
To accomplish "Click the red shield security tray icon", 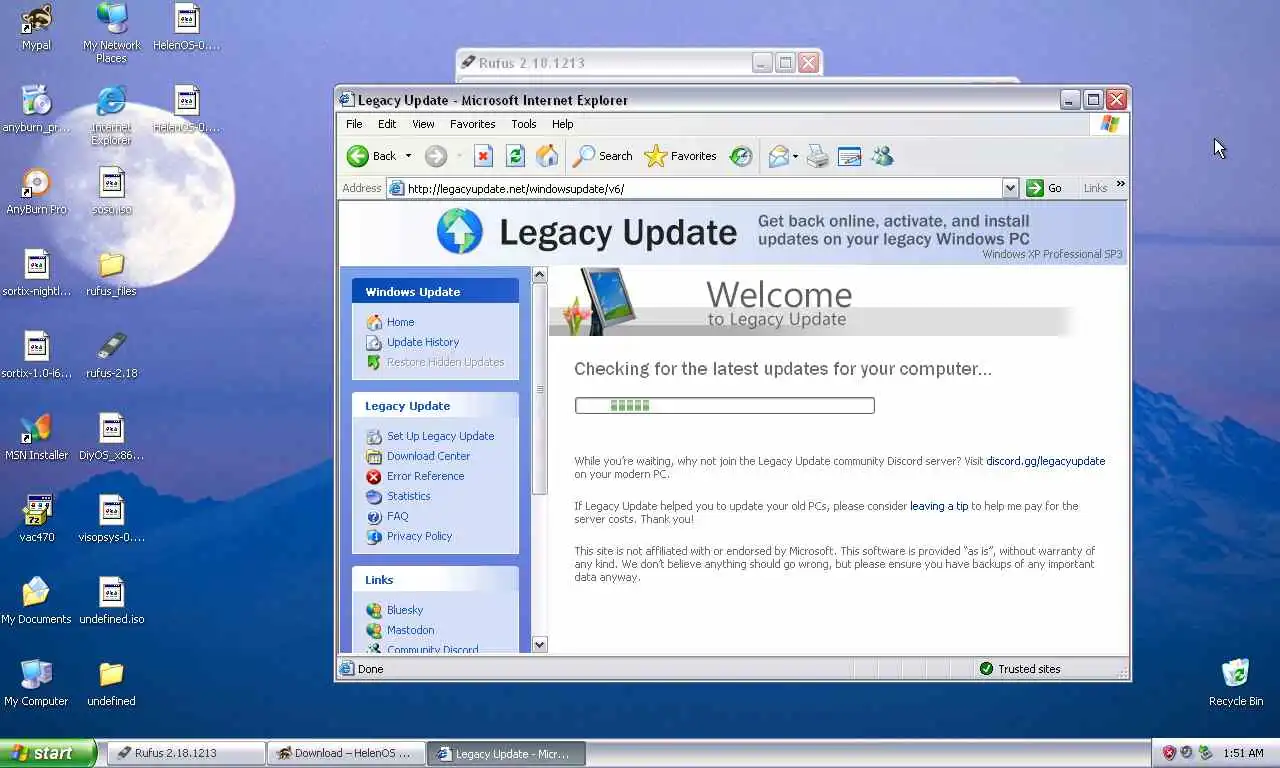I will point(1168,753).
